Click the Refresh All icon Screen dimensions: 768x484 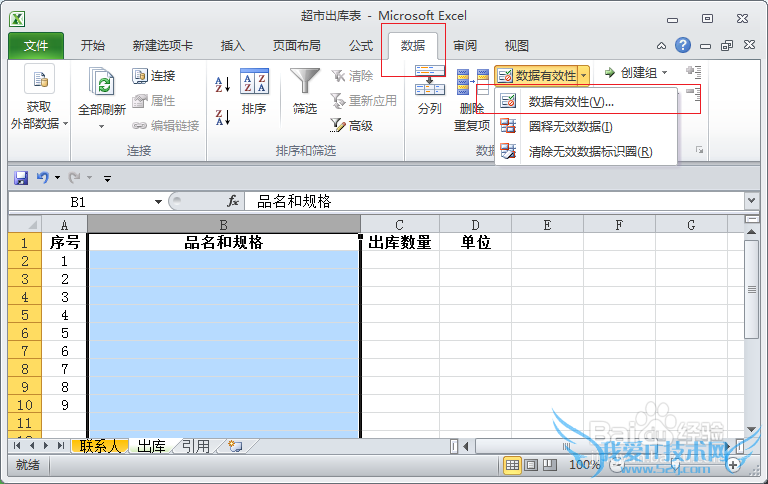pyautogui.click(x=101, y=81)
